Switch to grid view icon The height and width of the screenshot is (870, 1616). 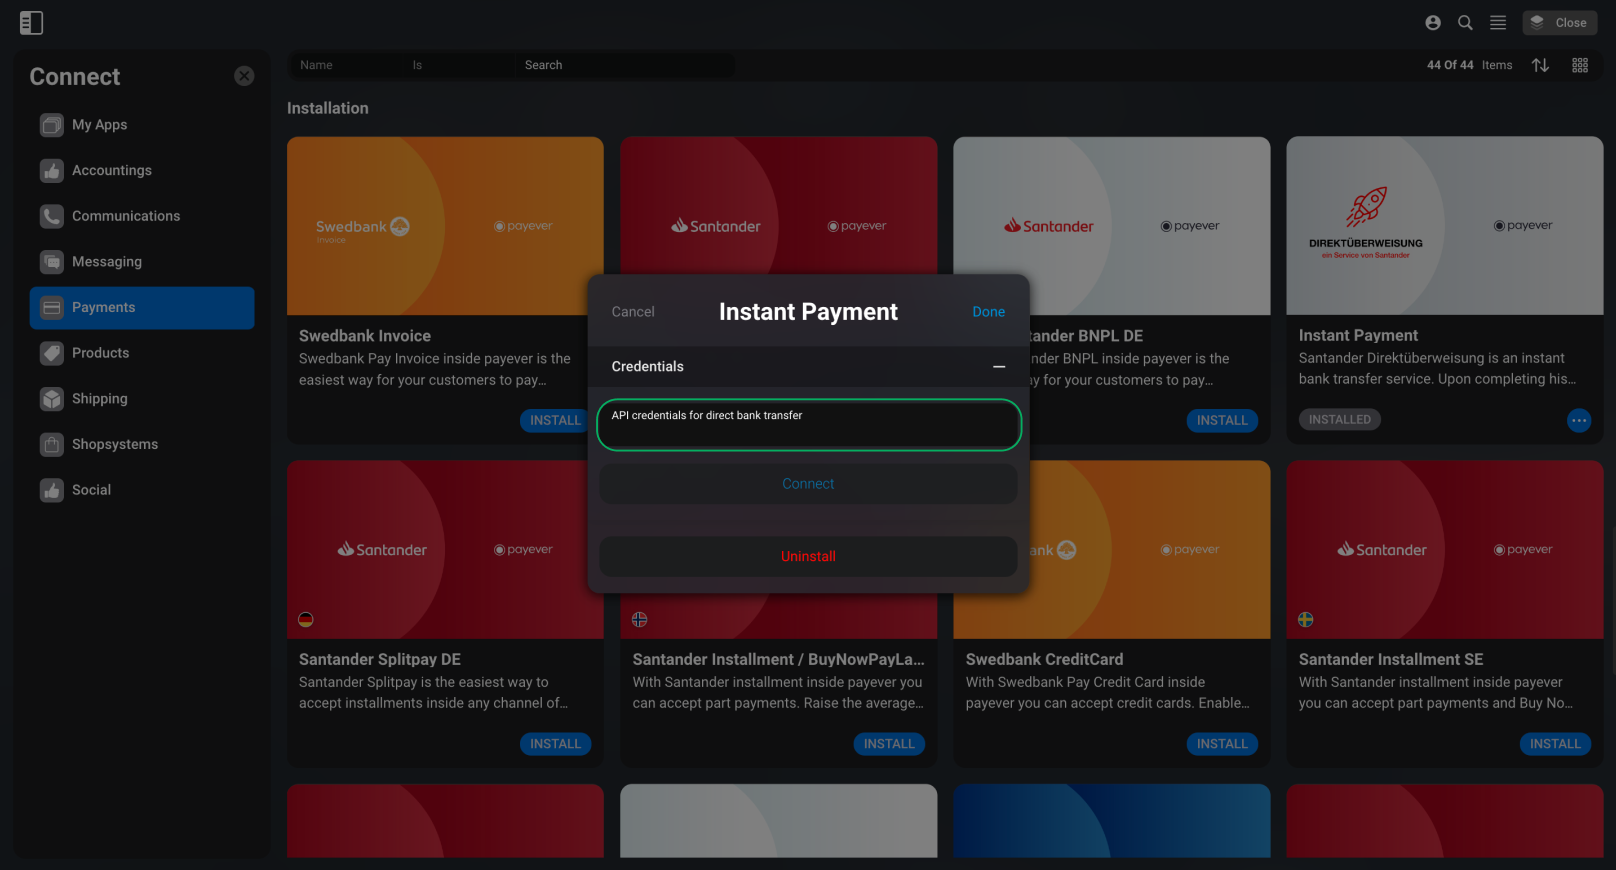click(x=1580, y=65)
